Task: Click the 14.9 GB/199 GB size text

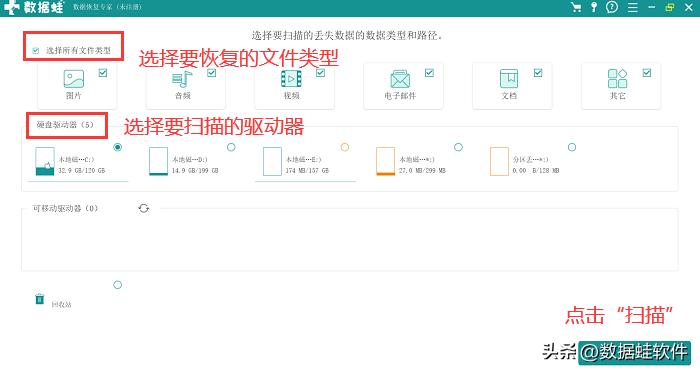Action: (x=195, y=171)
